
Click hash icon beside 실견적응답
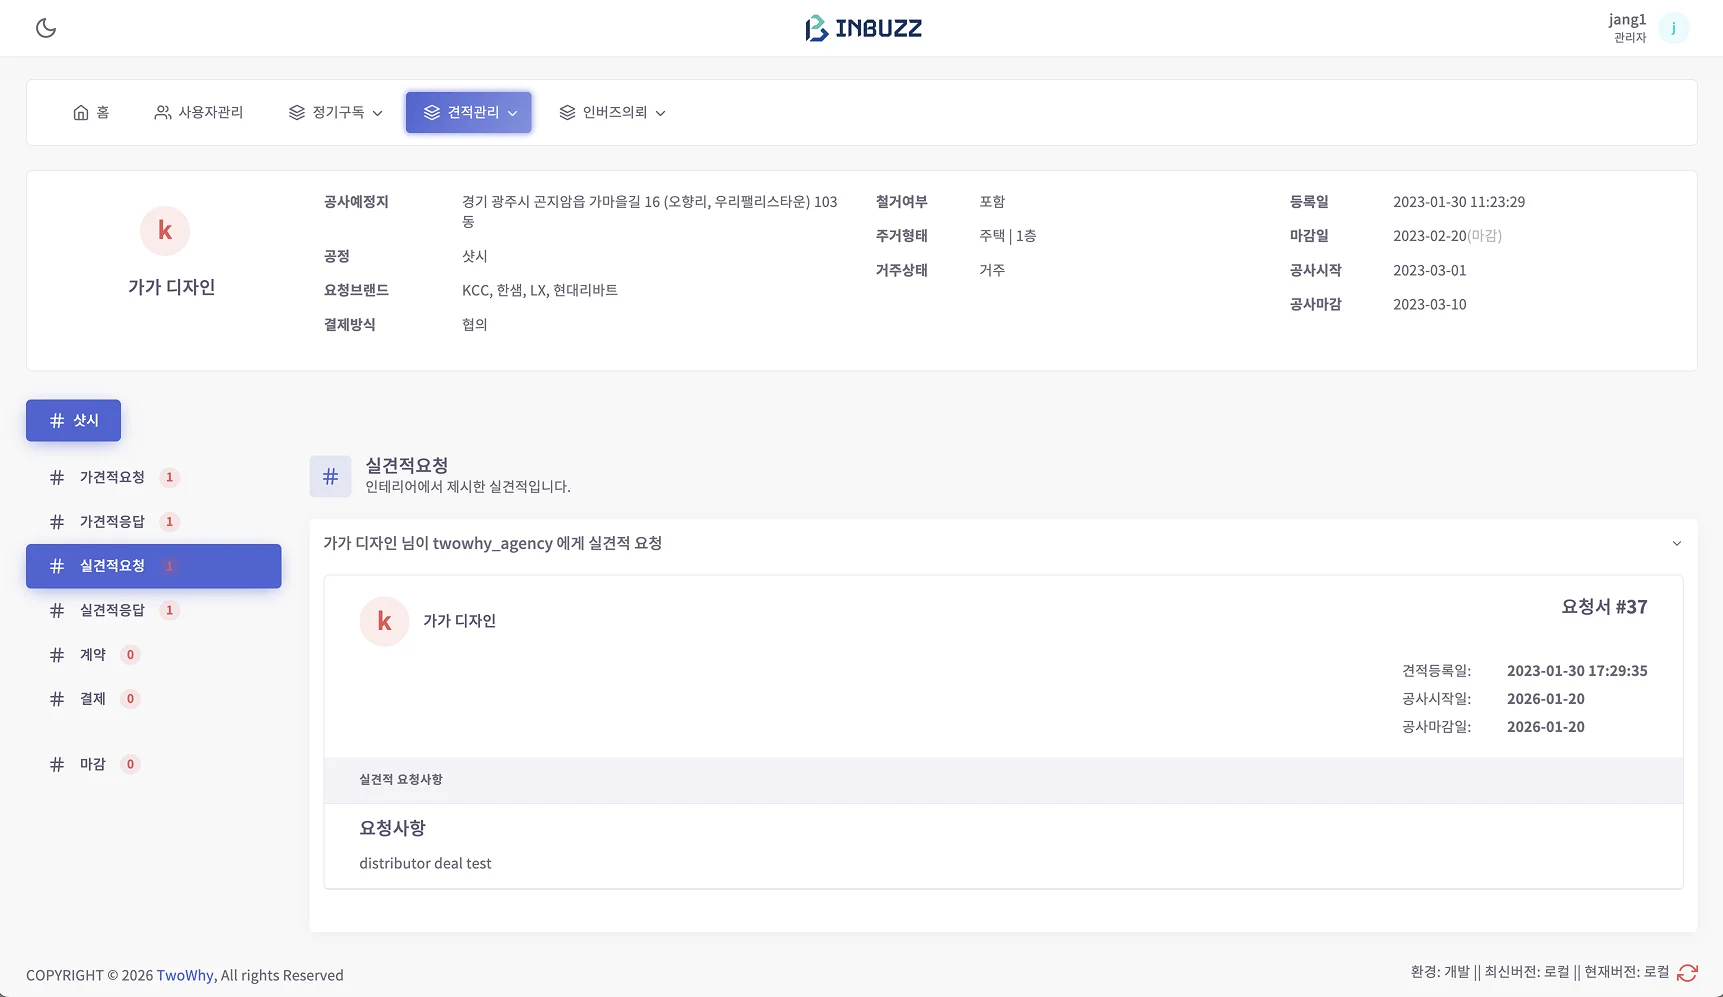tap(57, 610)
